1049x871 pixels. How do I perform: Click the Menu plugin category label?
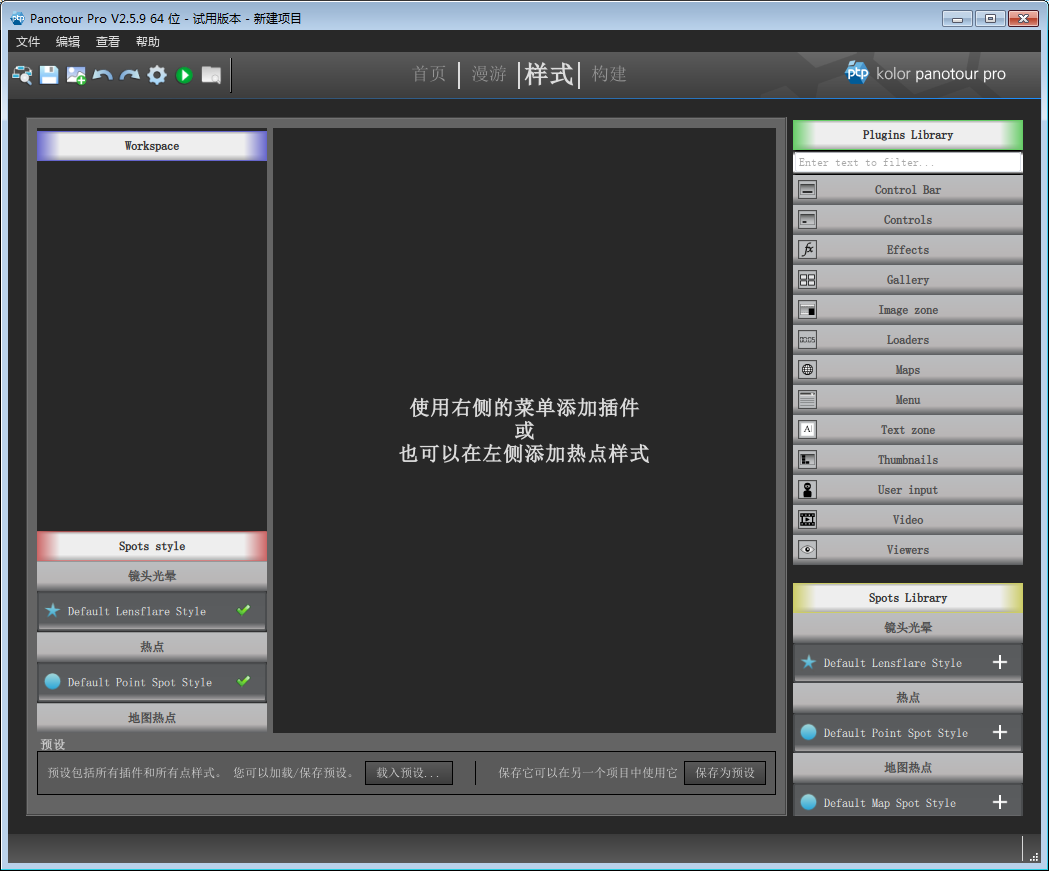point(908,399)
